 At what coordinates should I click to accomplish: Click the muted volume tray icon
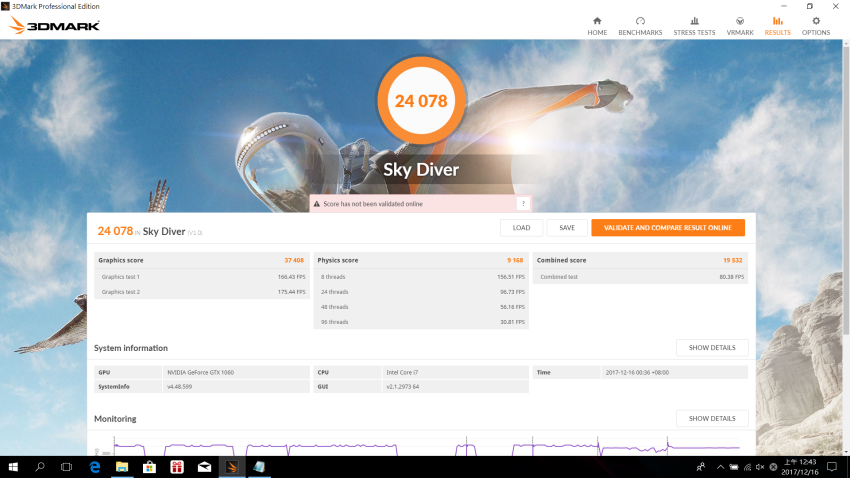click(x=760, y=467)
